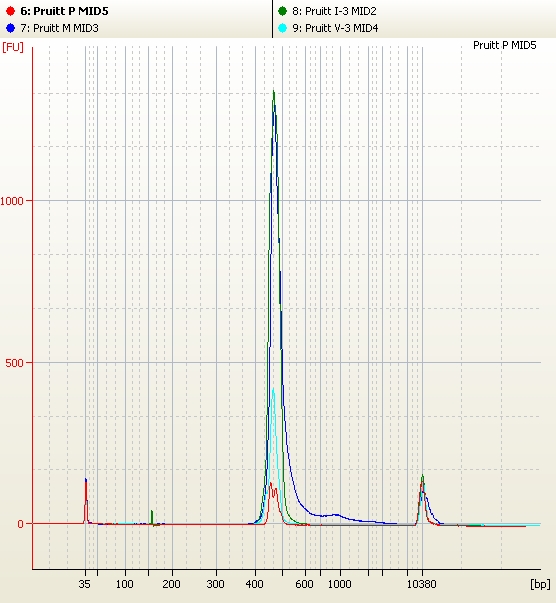
Task: Click the 10380 bp upper marker axis label
Action: tap(421, 584)
